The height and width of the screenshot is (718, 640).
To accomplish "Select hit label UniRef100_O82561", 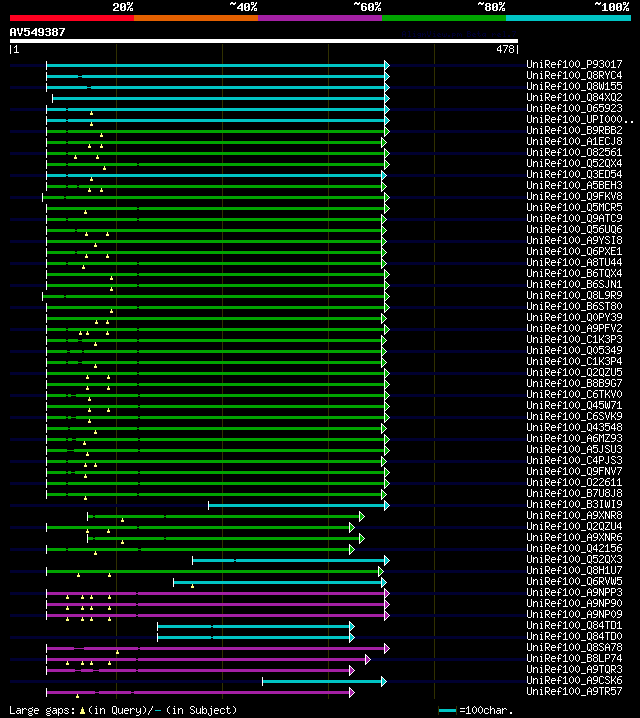I will coord(574,152).
